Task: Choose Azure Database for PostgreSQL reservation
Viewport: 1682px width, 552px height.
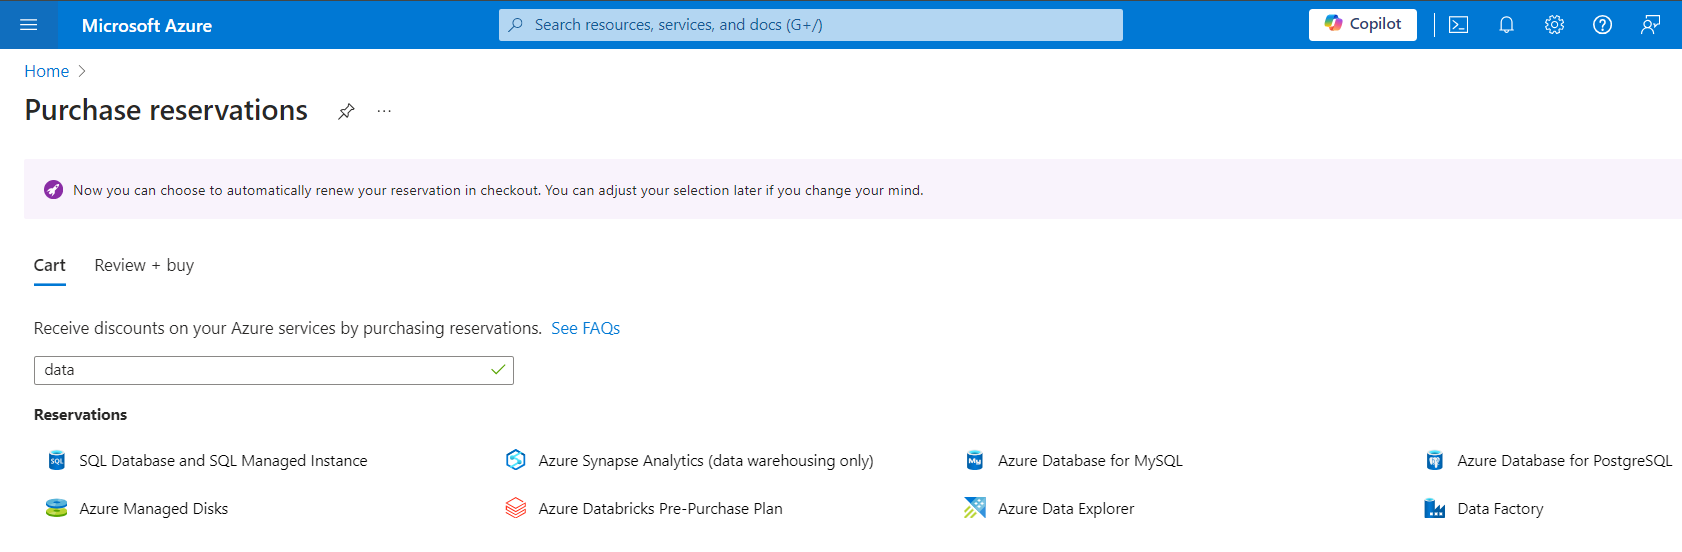Action: [x=1565, y=461]
